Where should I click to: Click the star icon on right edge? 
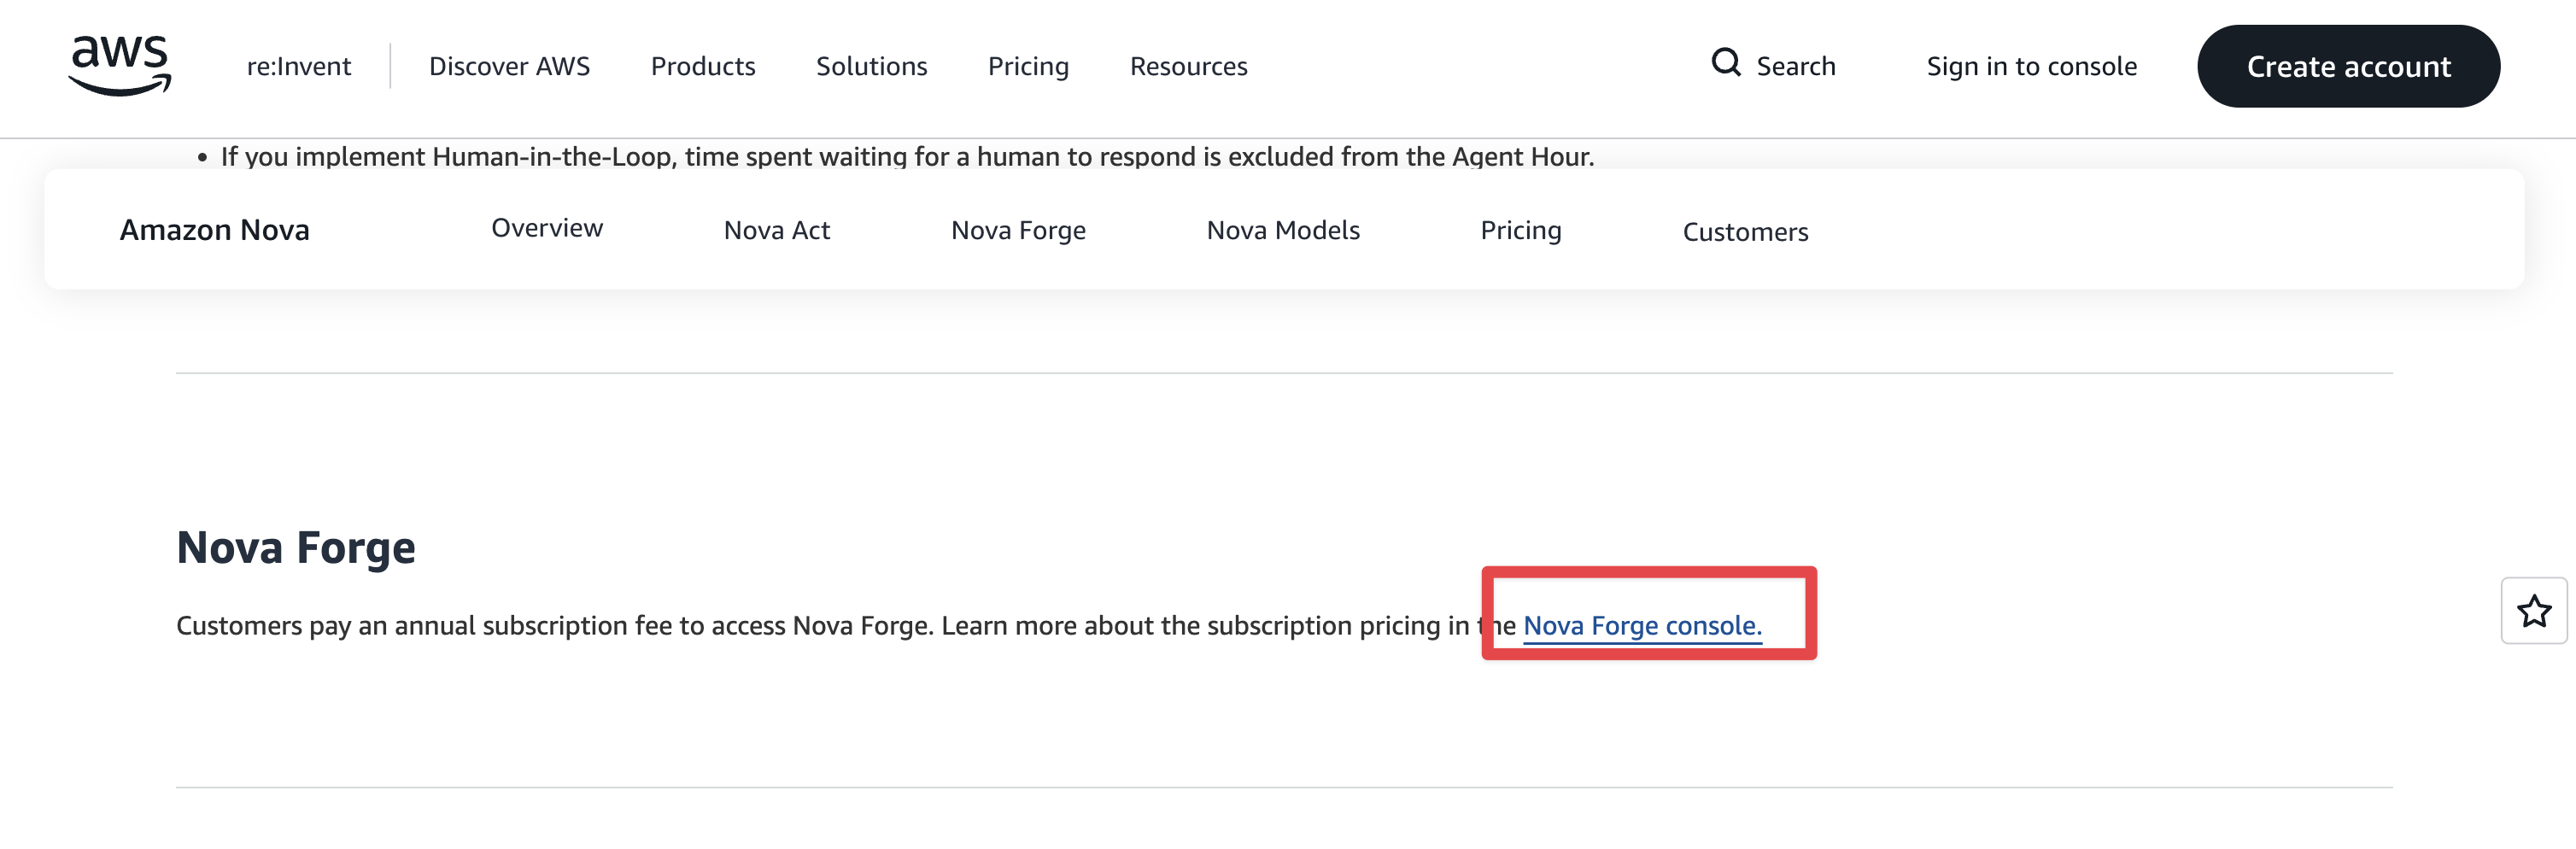[2533, 611]
